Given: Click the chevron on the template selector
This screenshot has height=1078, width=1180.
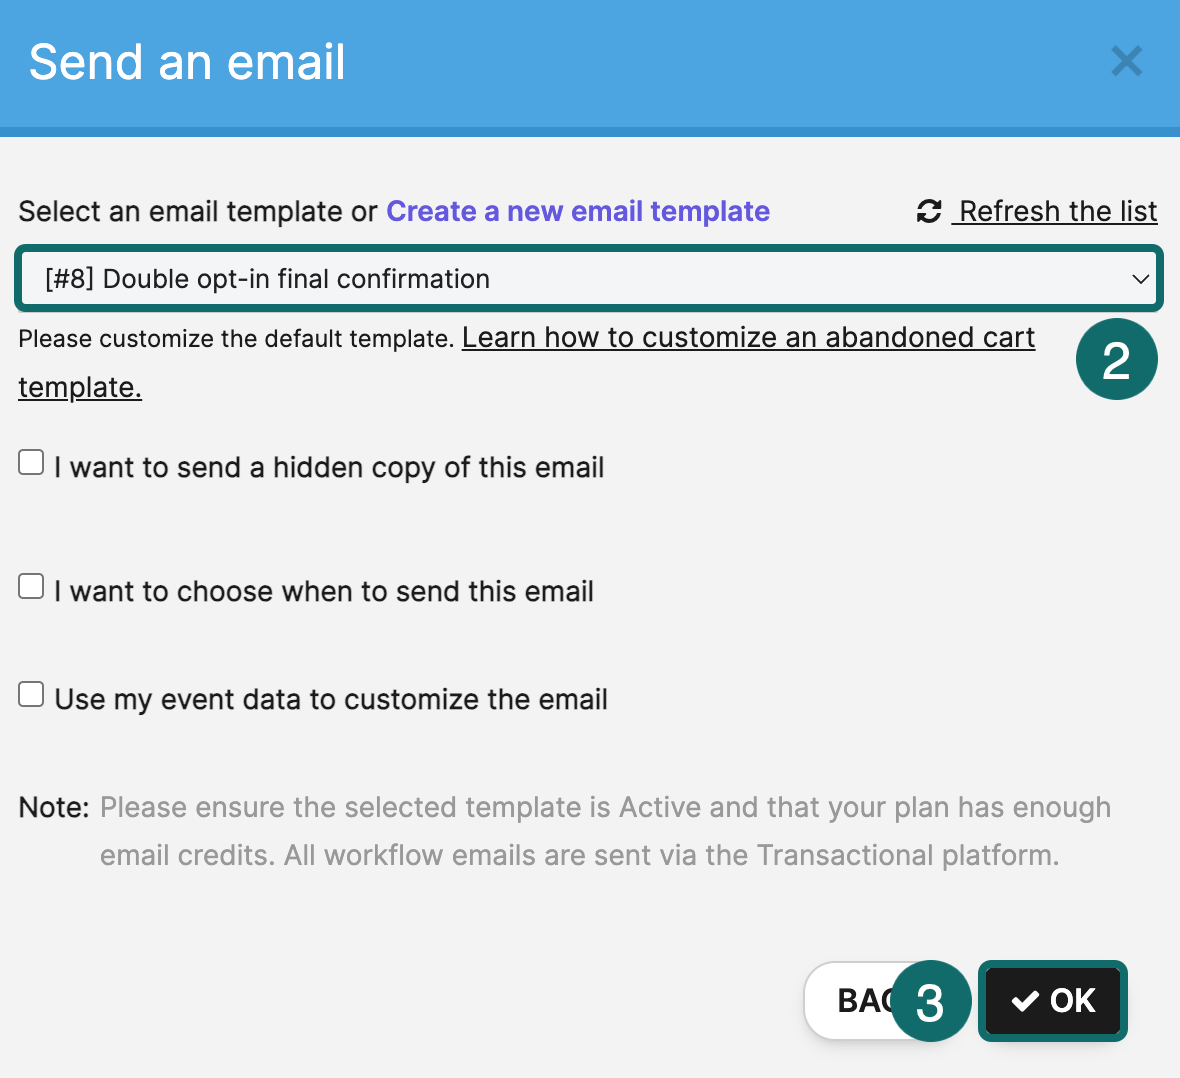Looking at the screenshot, I should 1141,280.
